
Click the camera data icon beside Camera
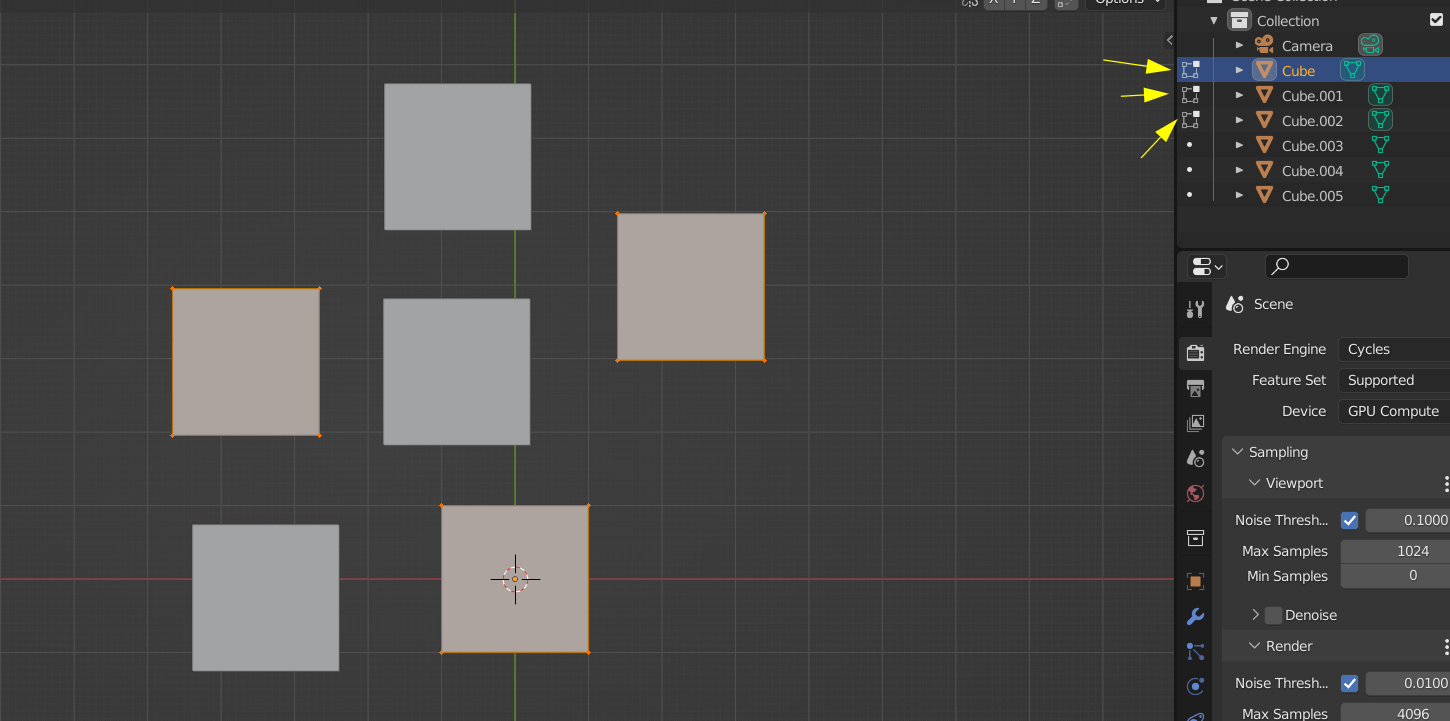click(x=1370, y=45)
